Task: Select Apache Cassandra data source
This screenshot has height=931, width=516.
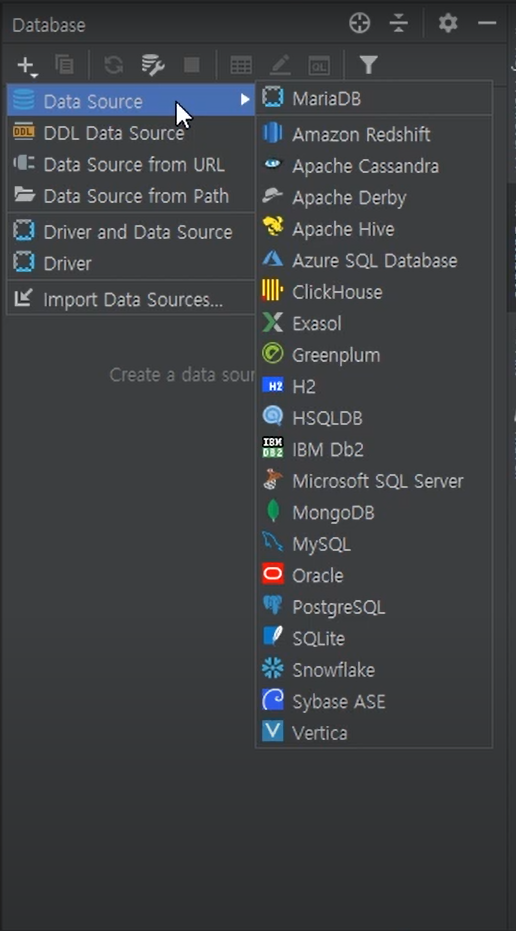Action: [x=373, y=166]
